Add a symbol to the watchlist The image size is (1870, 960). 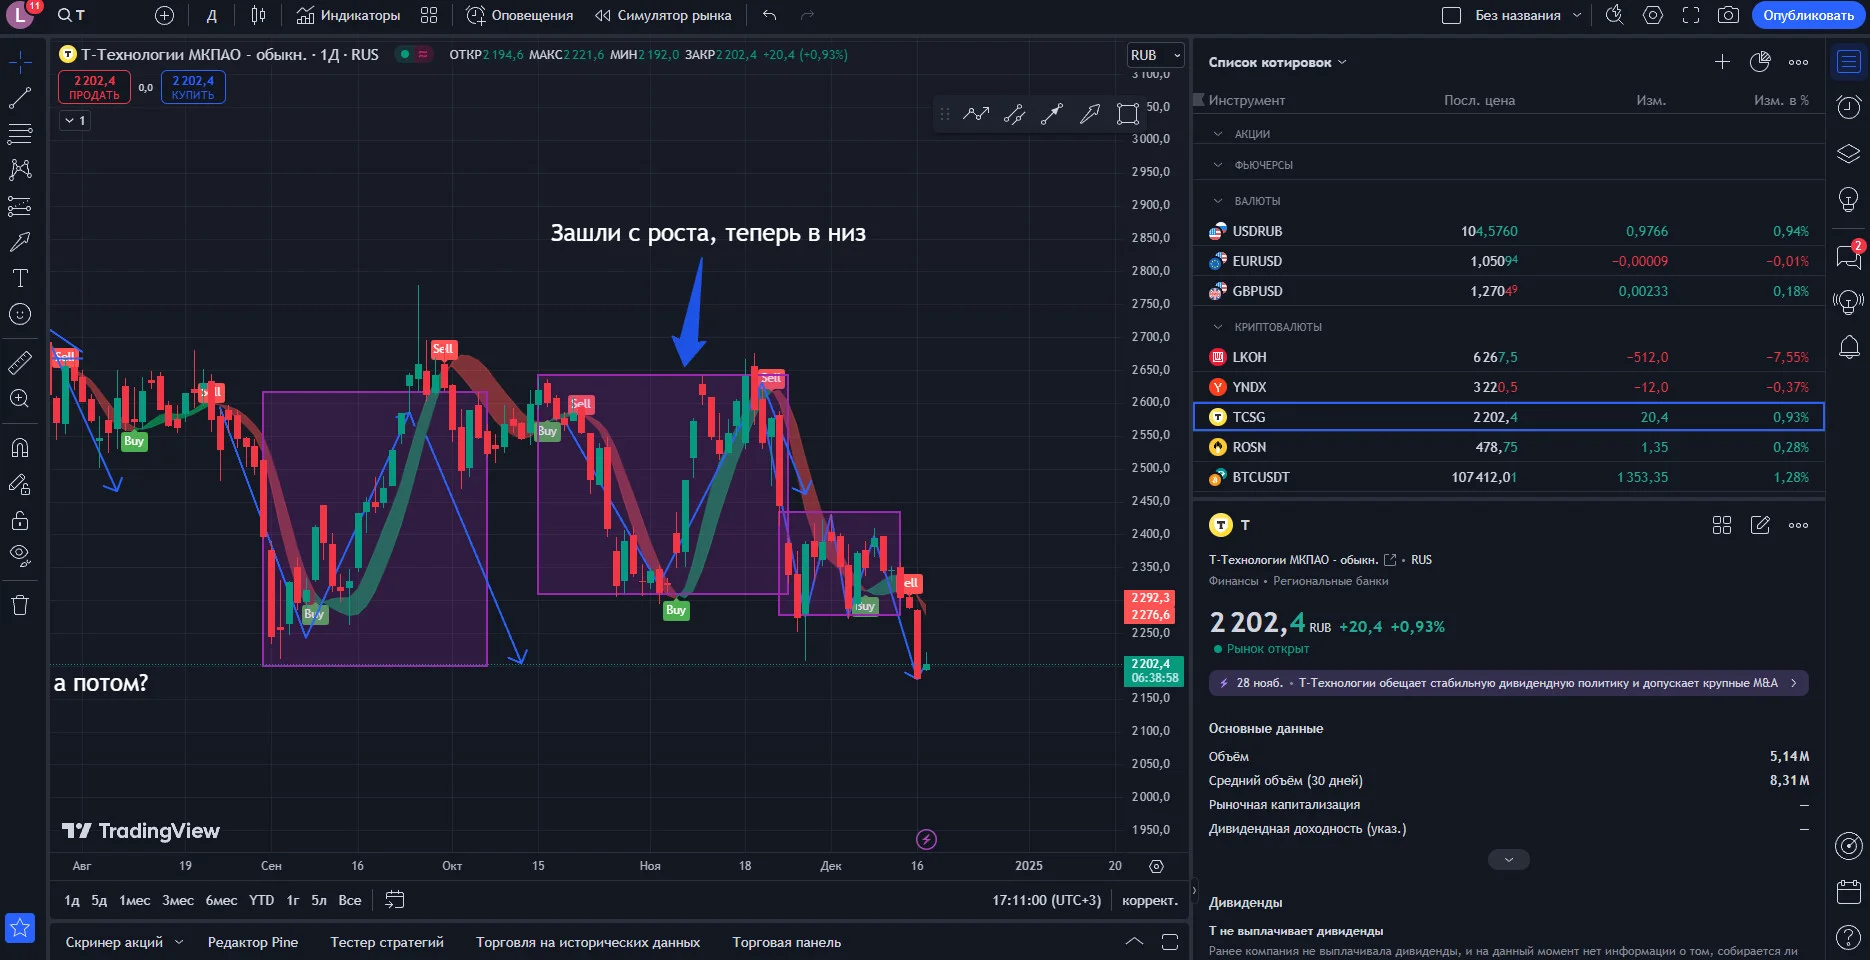(1722, 62)
